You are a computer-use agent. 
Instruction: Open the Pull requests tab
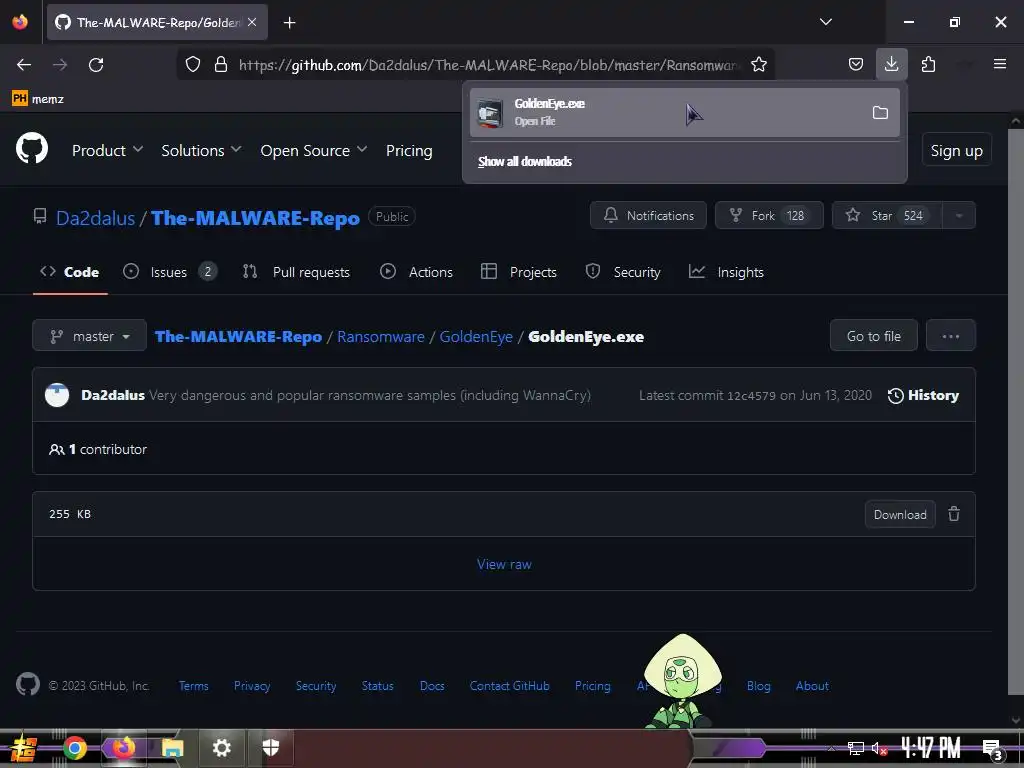tap(296, 272)
